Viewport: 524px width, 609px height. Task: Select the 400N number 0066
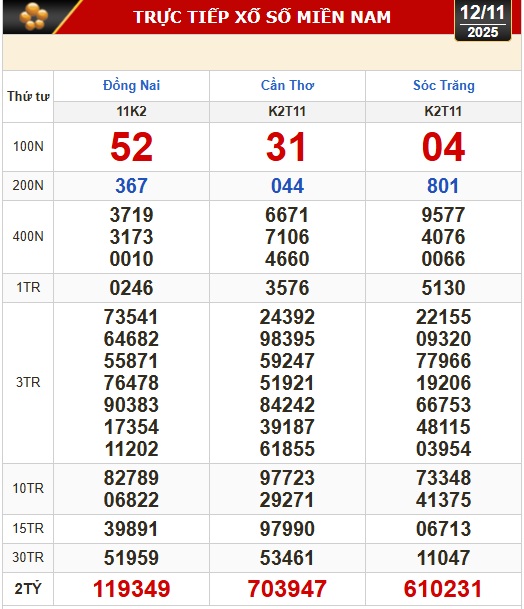[x=443, y=259]
